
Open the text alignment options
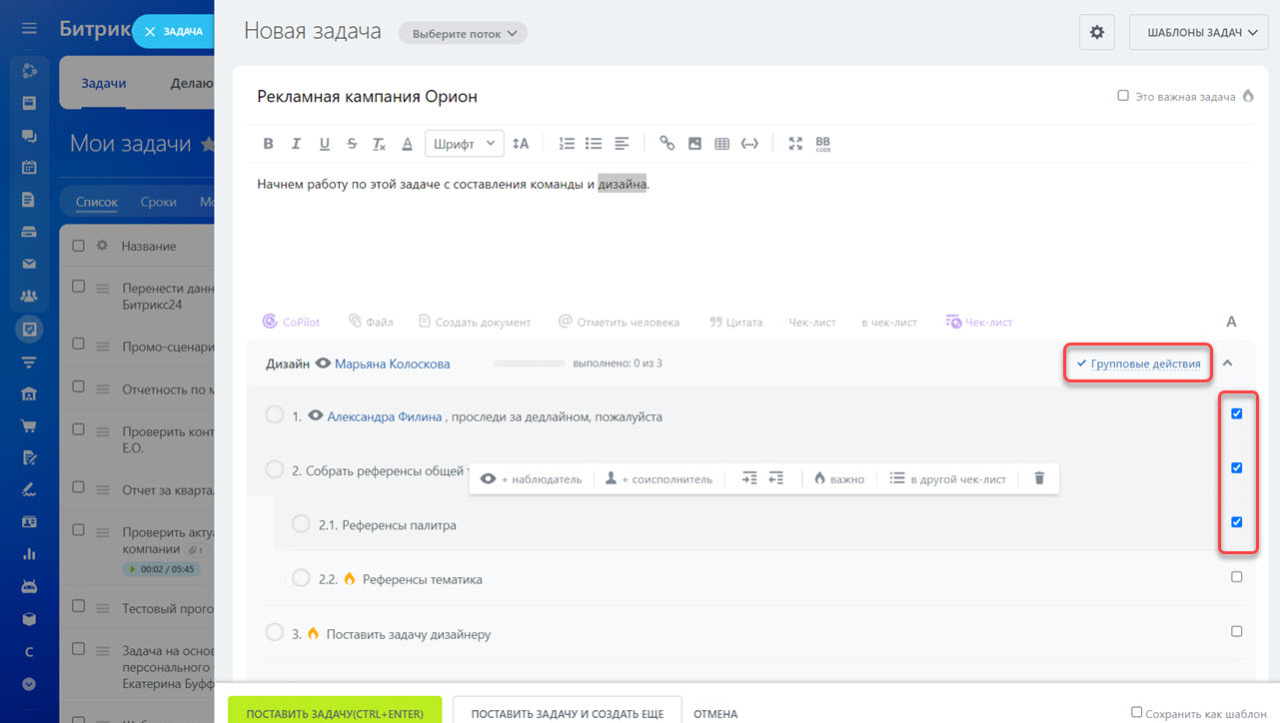pos(622,144)
